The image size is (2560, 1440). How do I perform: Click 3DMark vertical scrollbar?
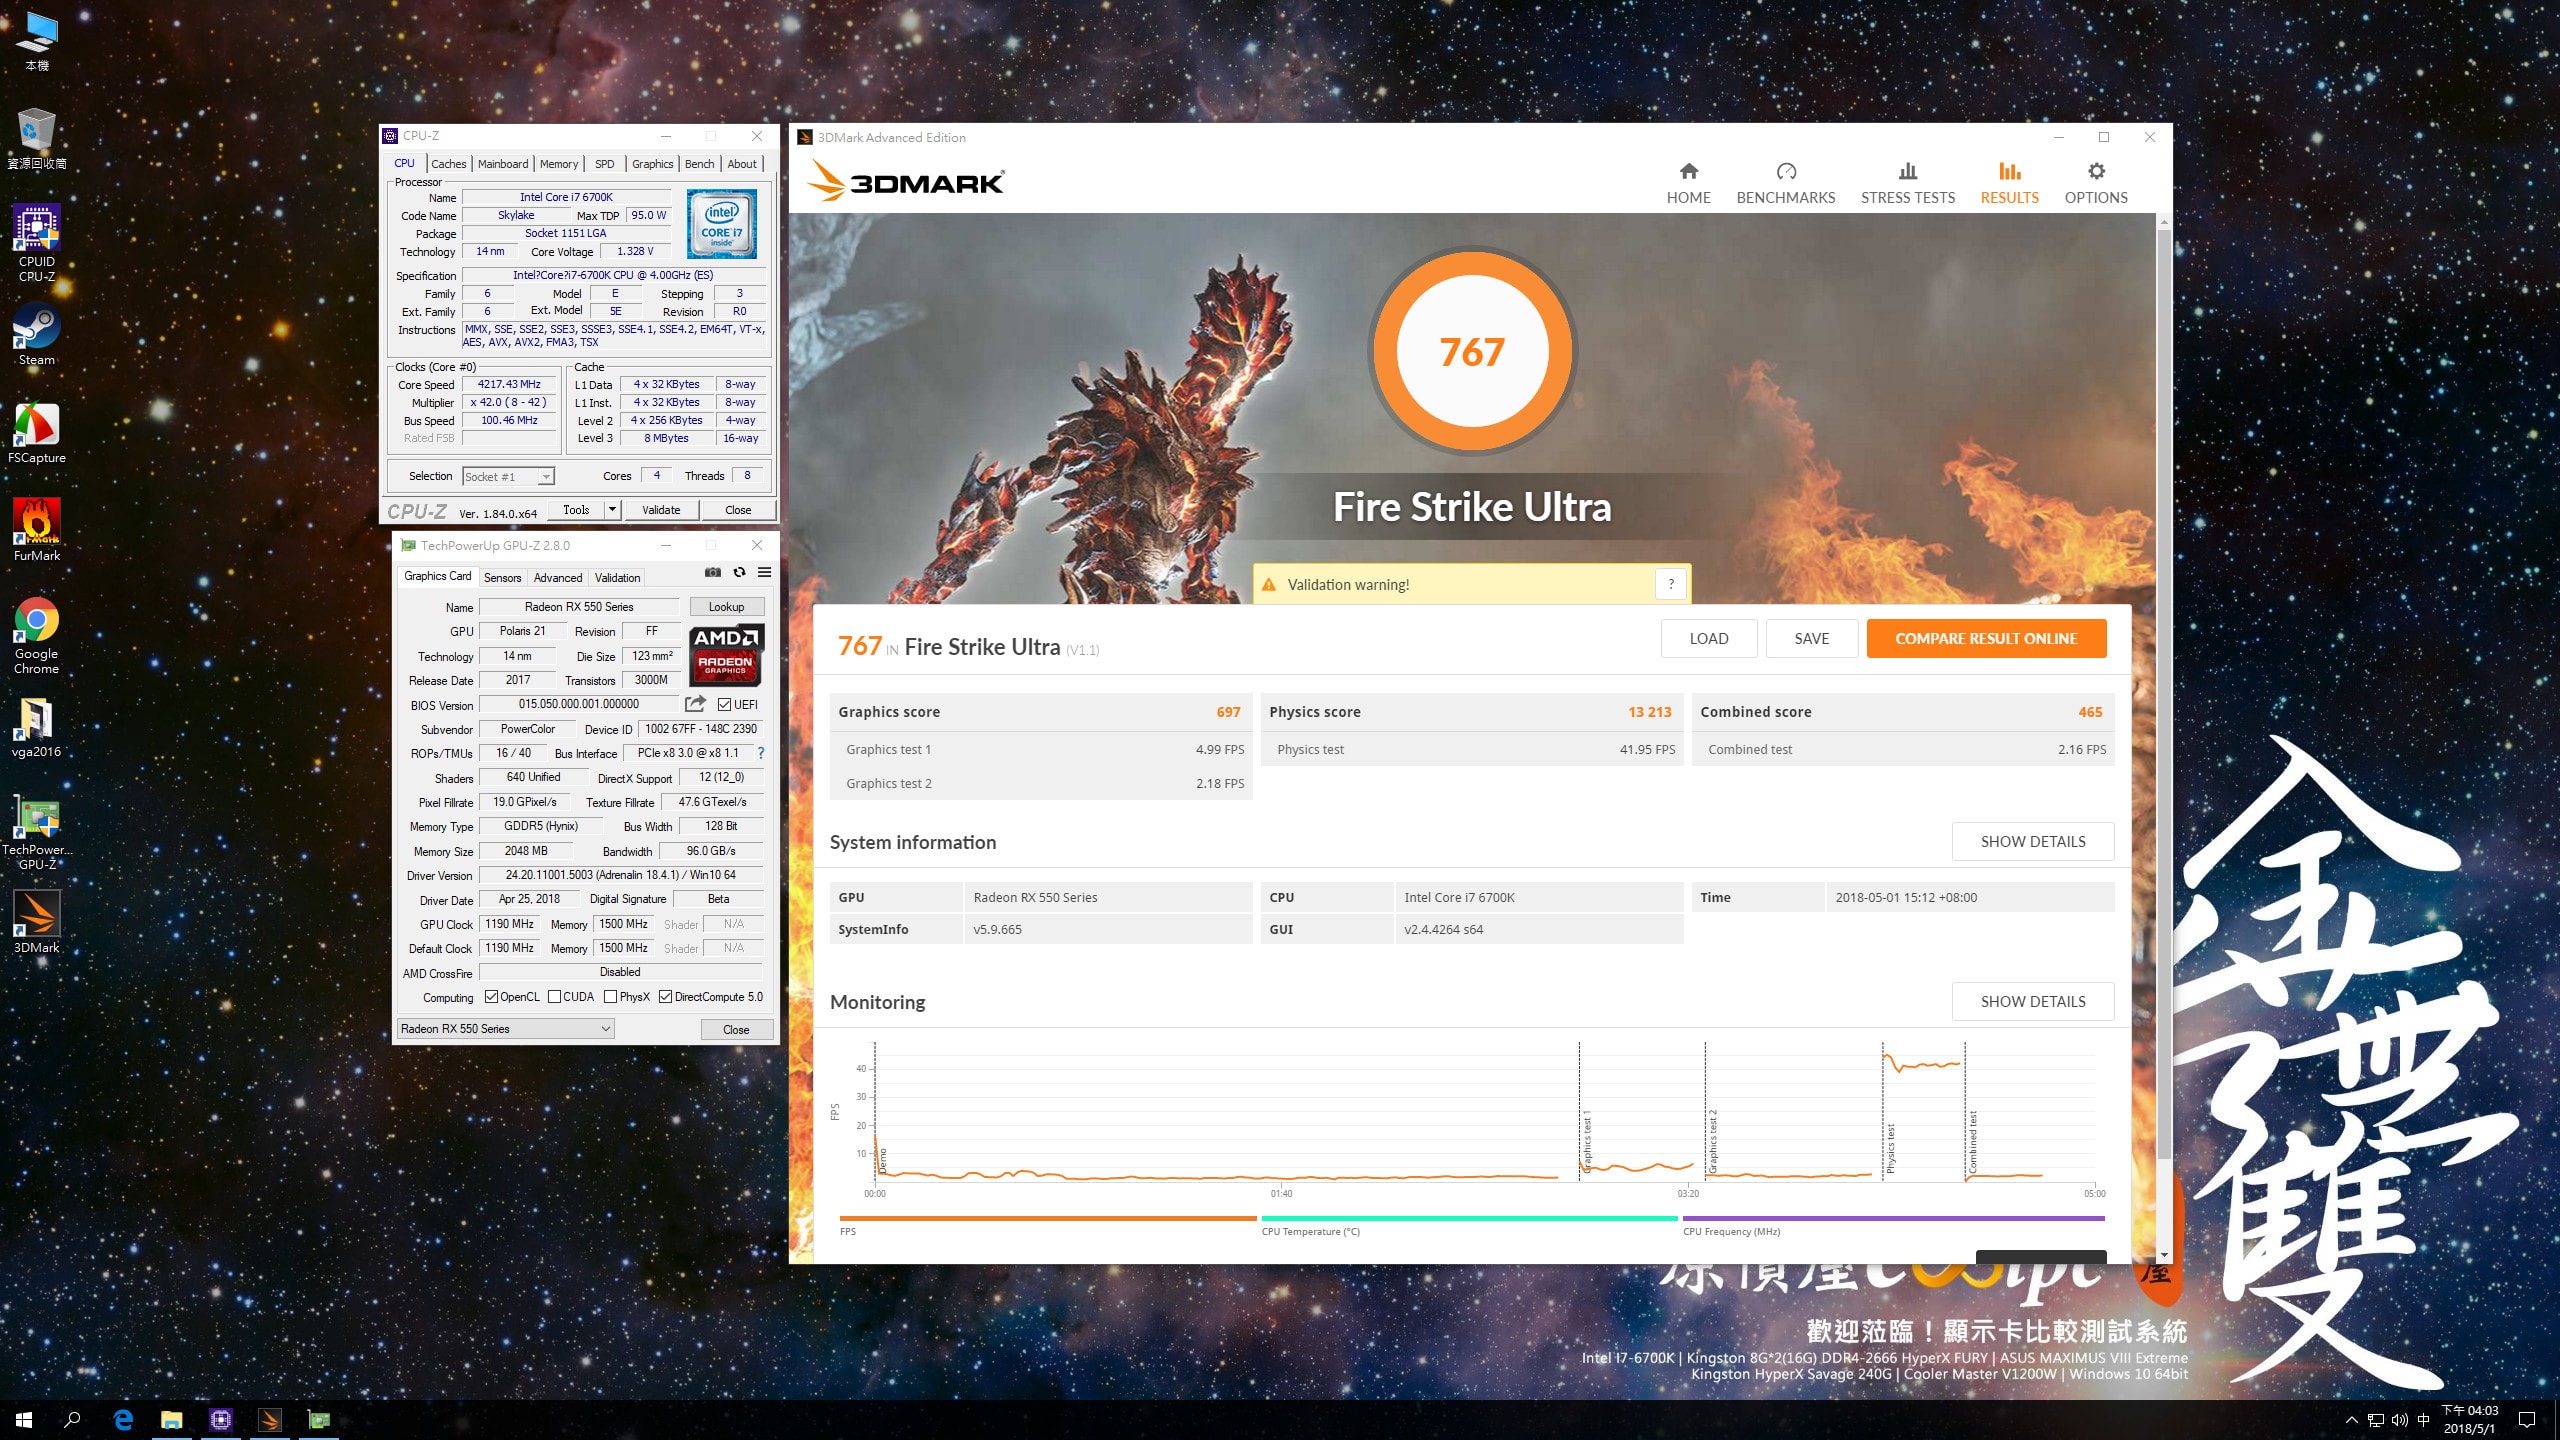tap(2164, 695)
